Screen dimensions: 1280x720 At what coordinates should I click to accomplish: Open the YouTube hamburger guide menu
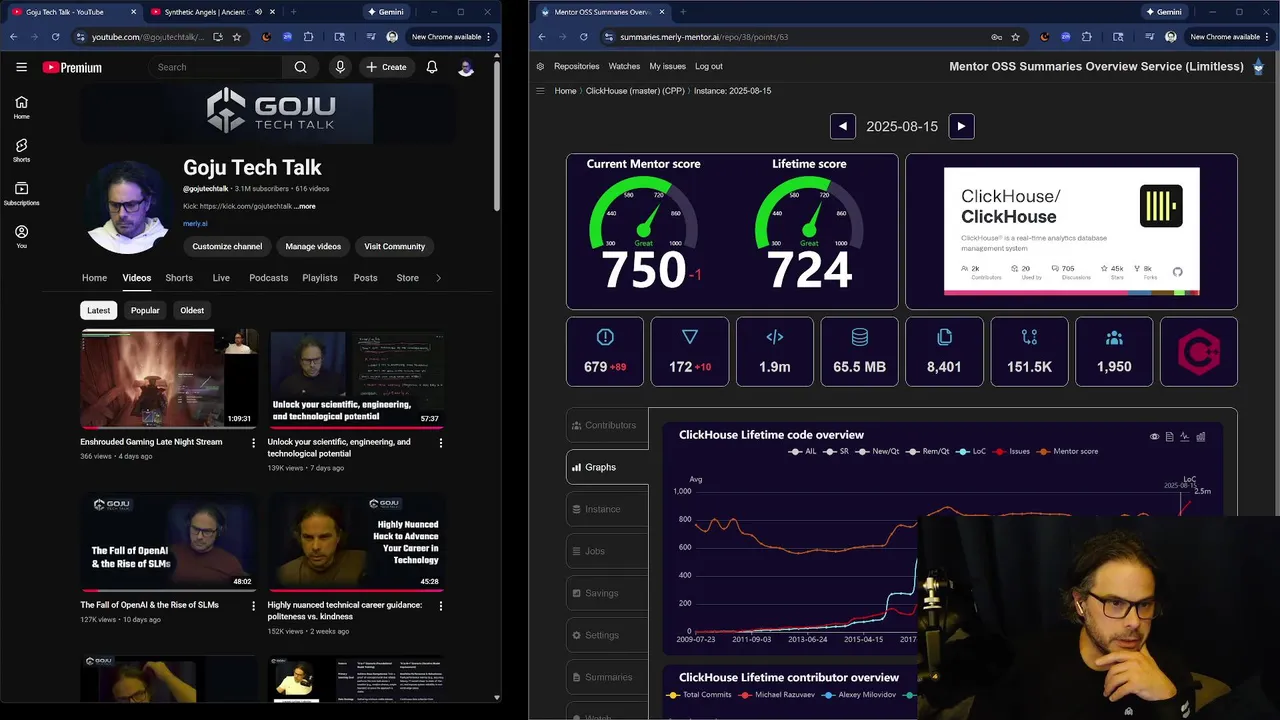21,67
